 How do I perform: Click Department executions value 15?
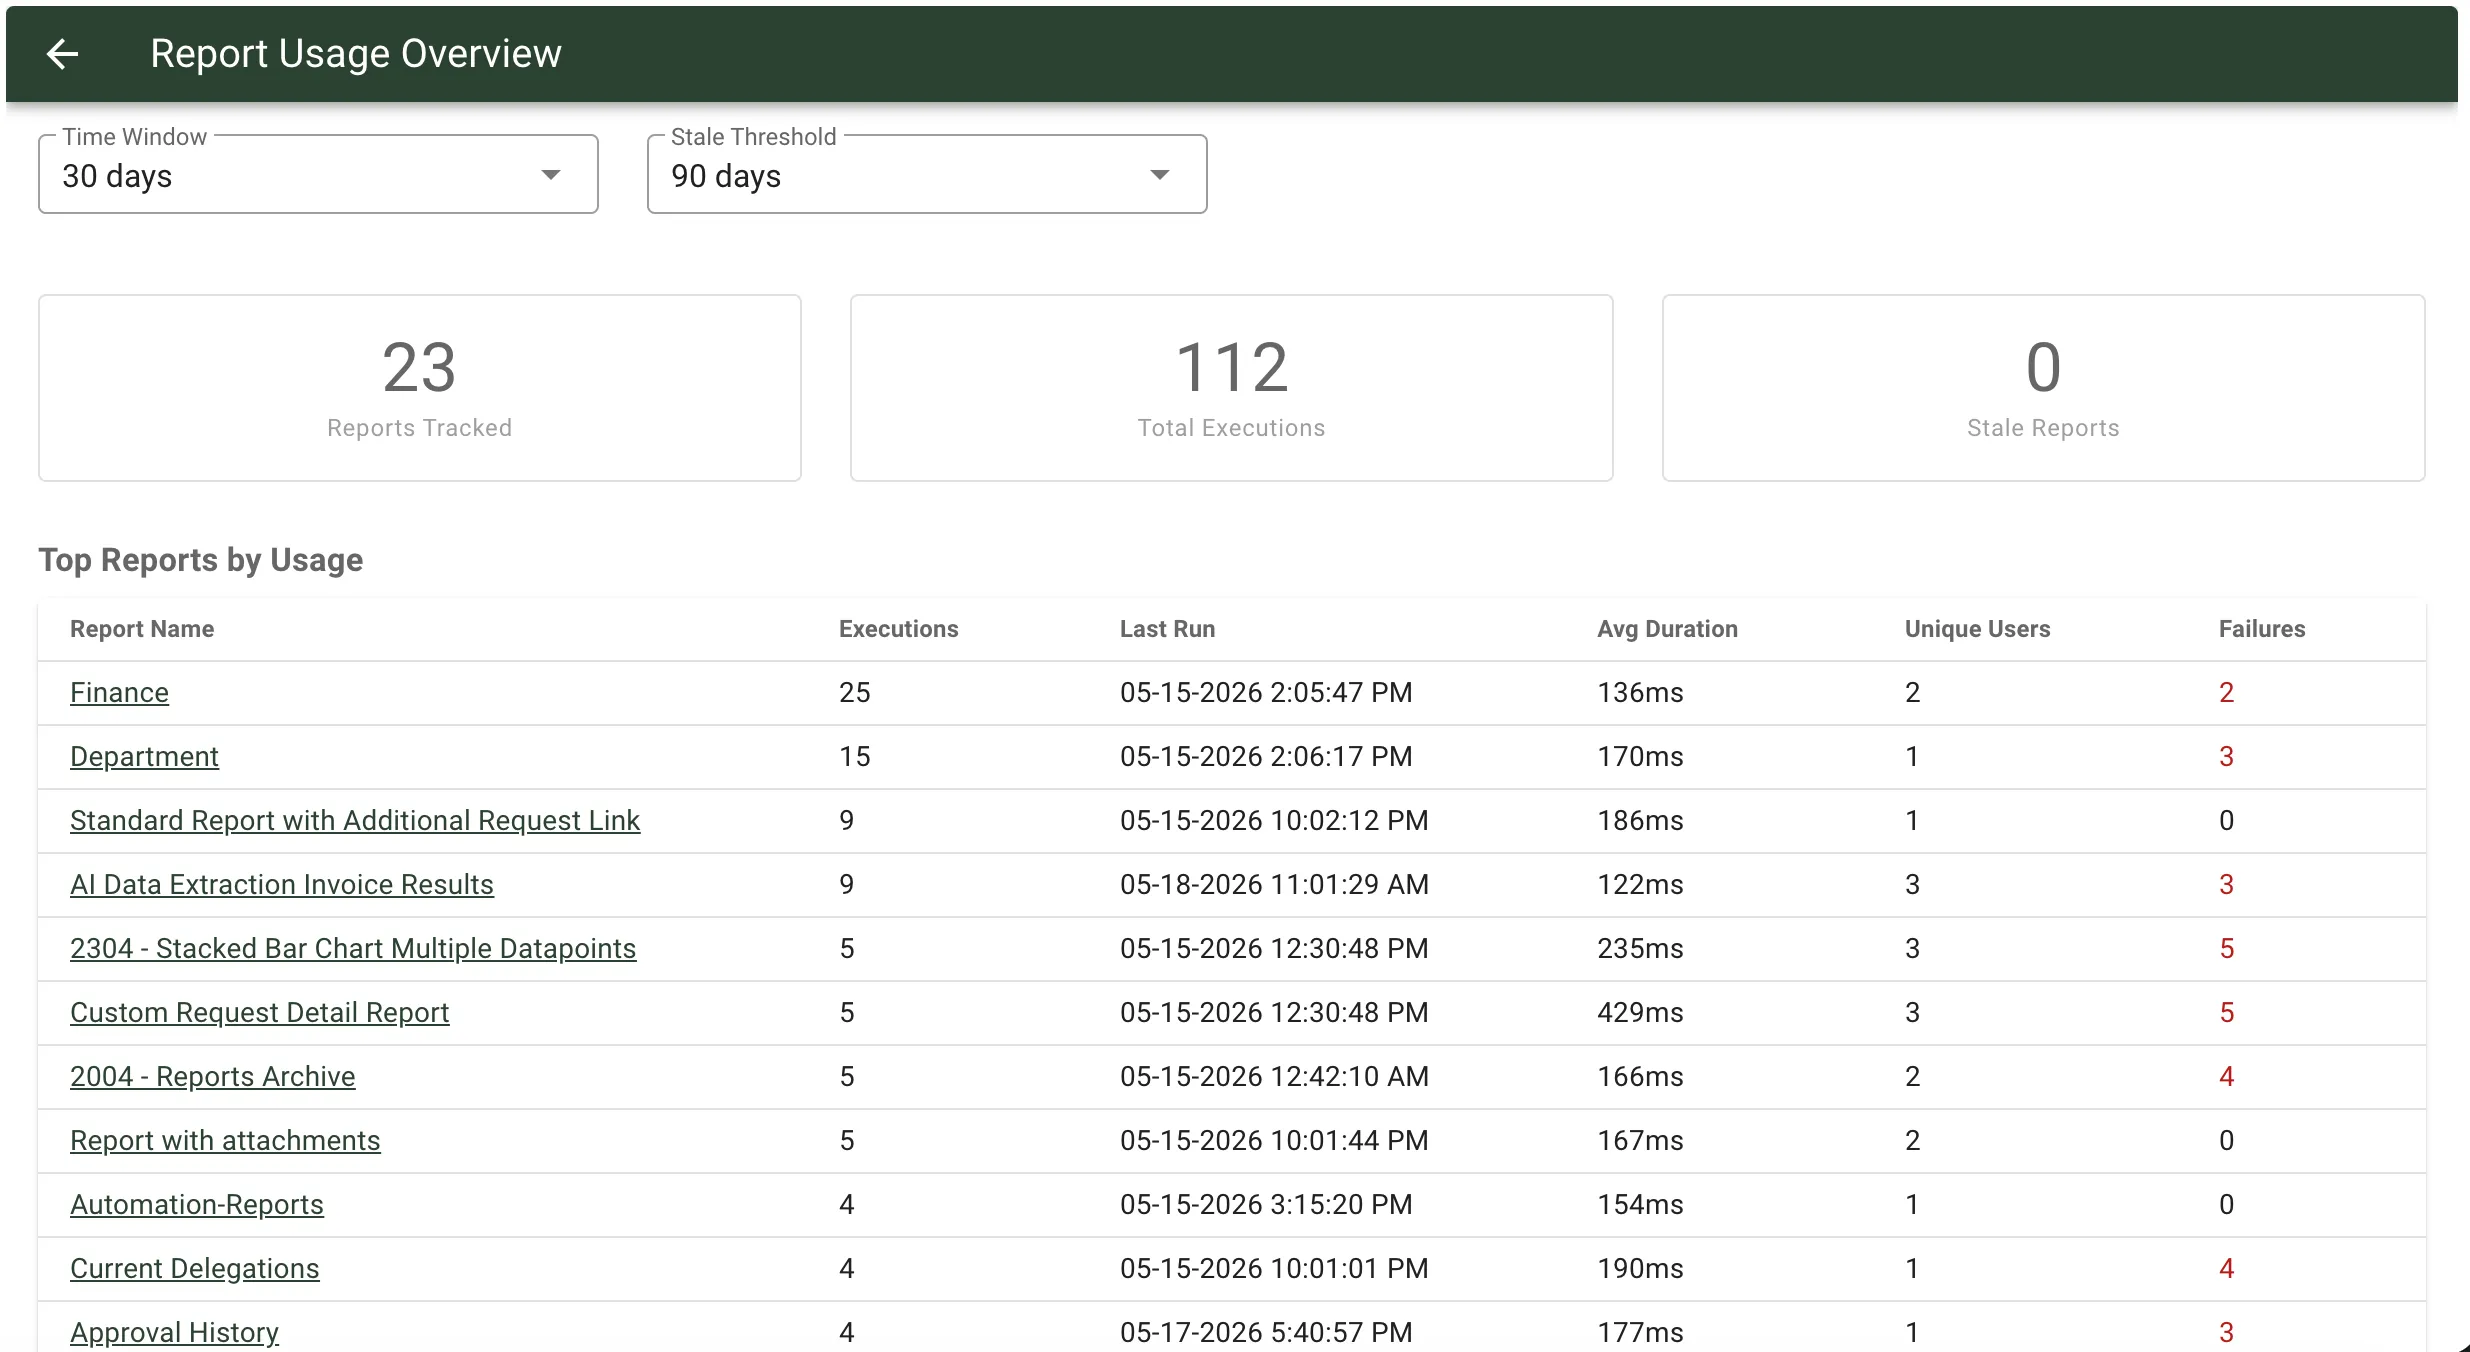pos(855,756)
